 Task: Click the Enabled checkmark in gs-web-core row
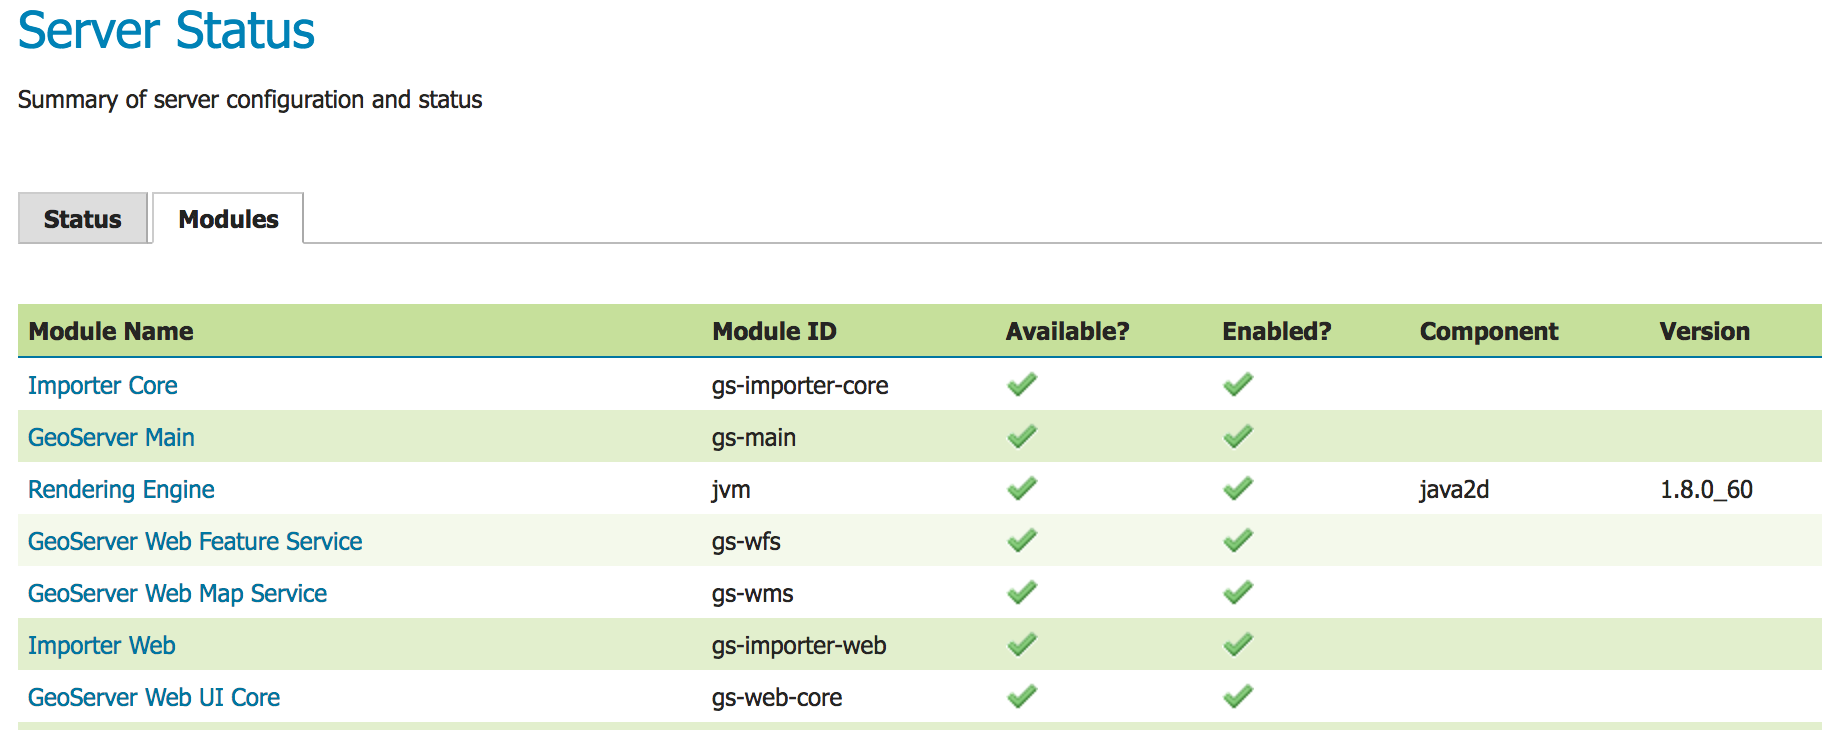pos(1238,697)
